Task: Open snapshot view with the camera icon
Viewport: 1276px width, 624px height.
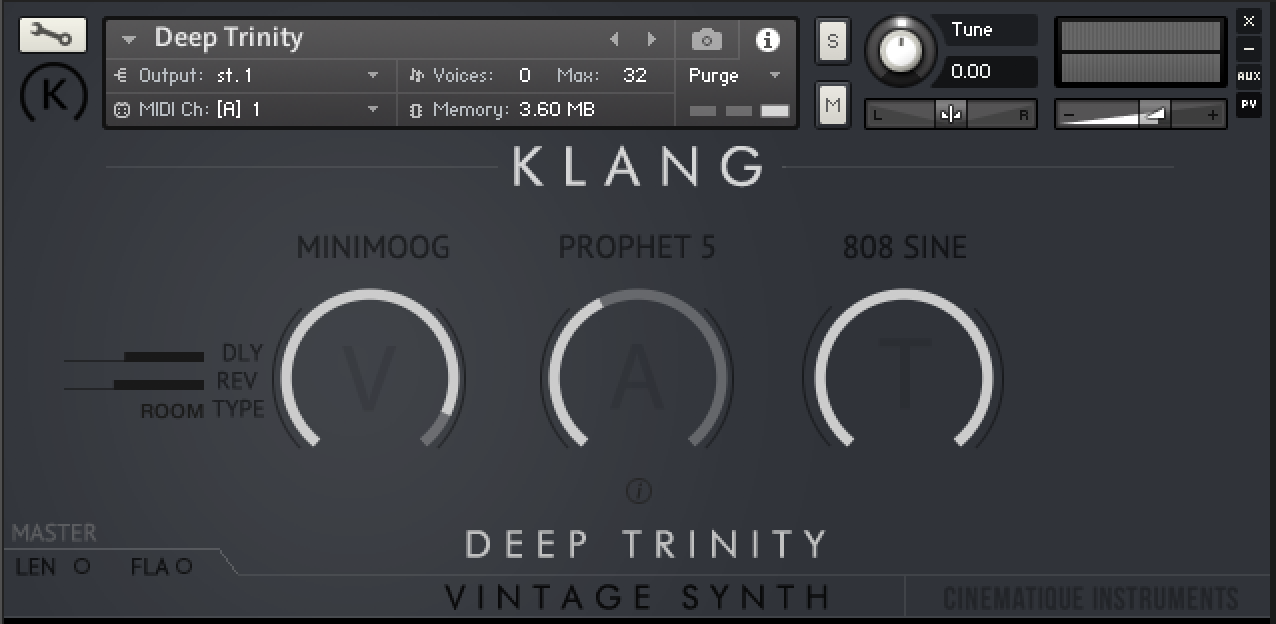Action: point(707,40)
